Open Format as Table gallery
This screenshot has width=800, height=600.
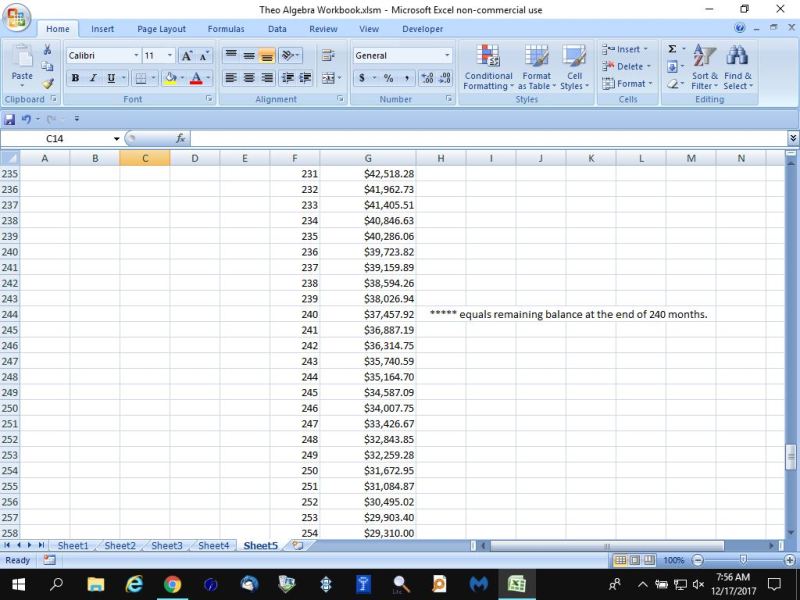537,67
